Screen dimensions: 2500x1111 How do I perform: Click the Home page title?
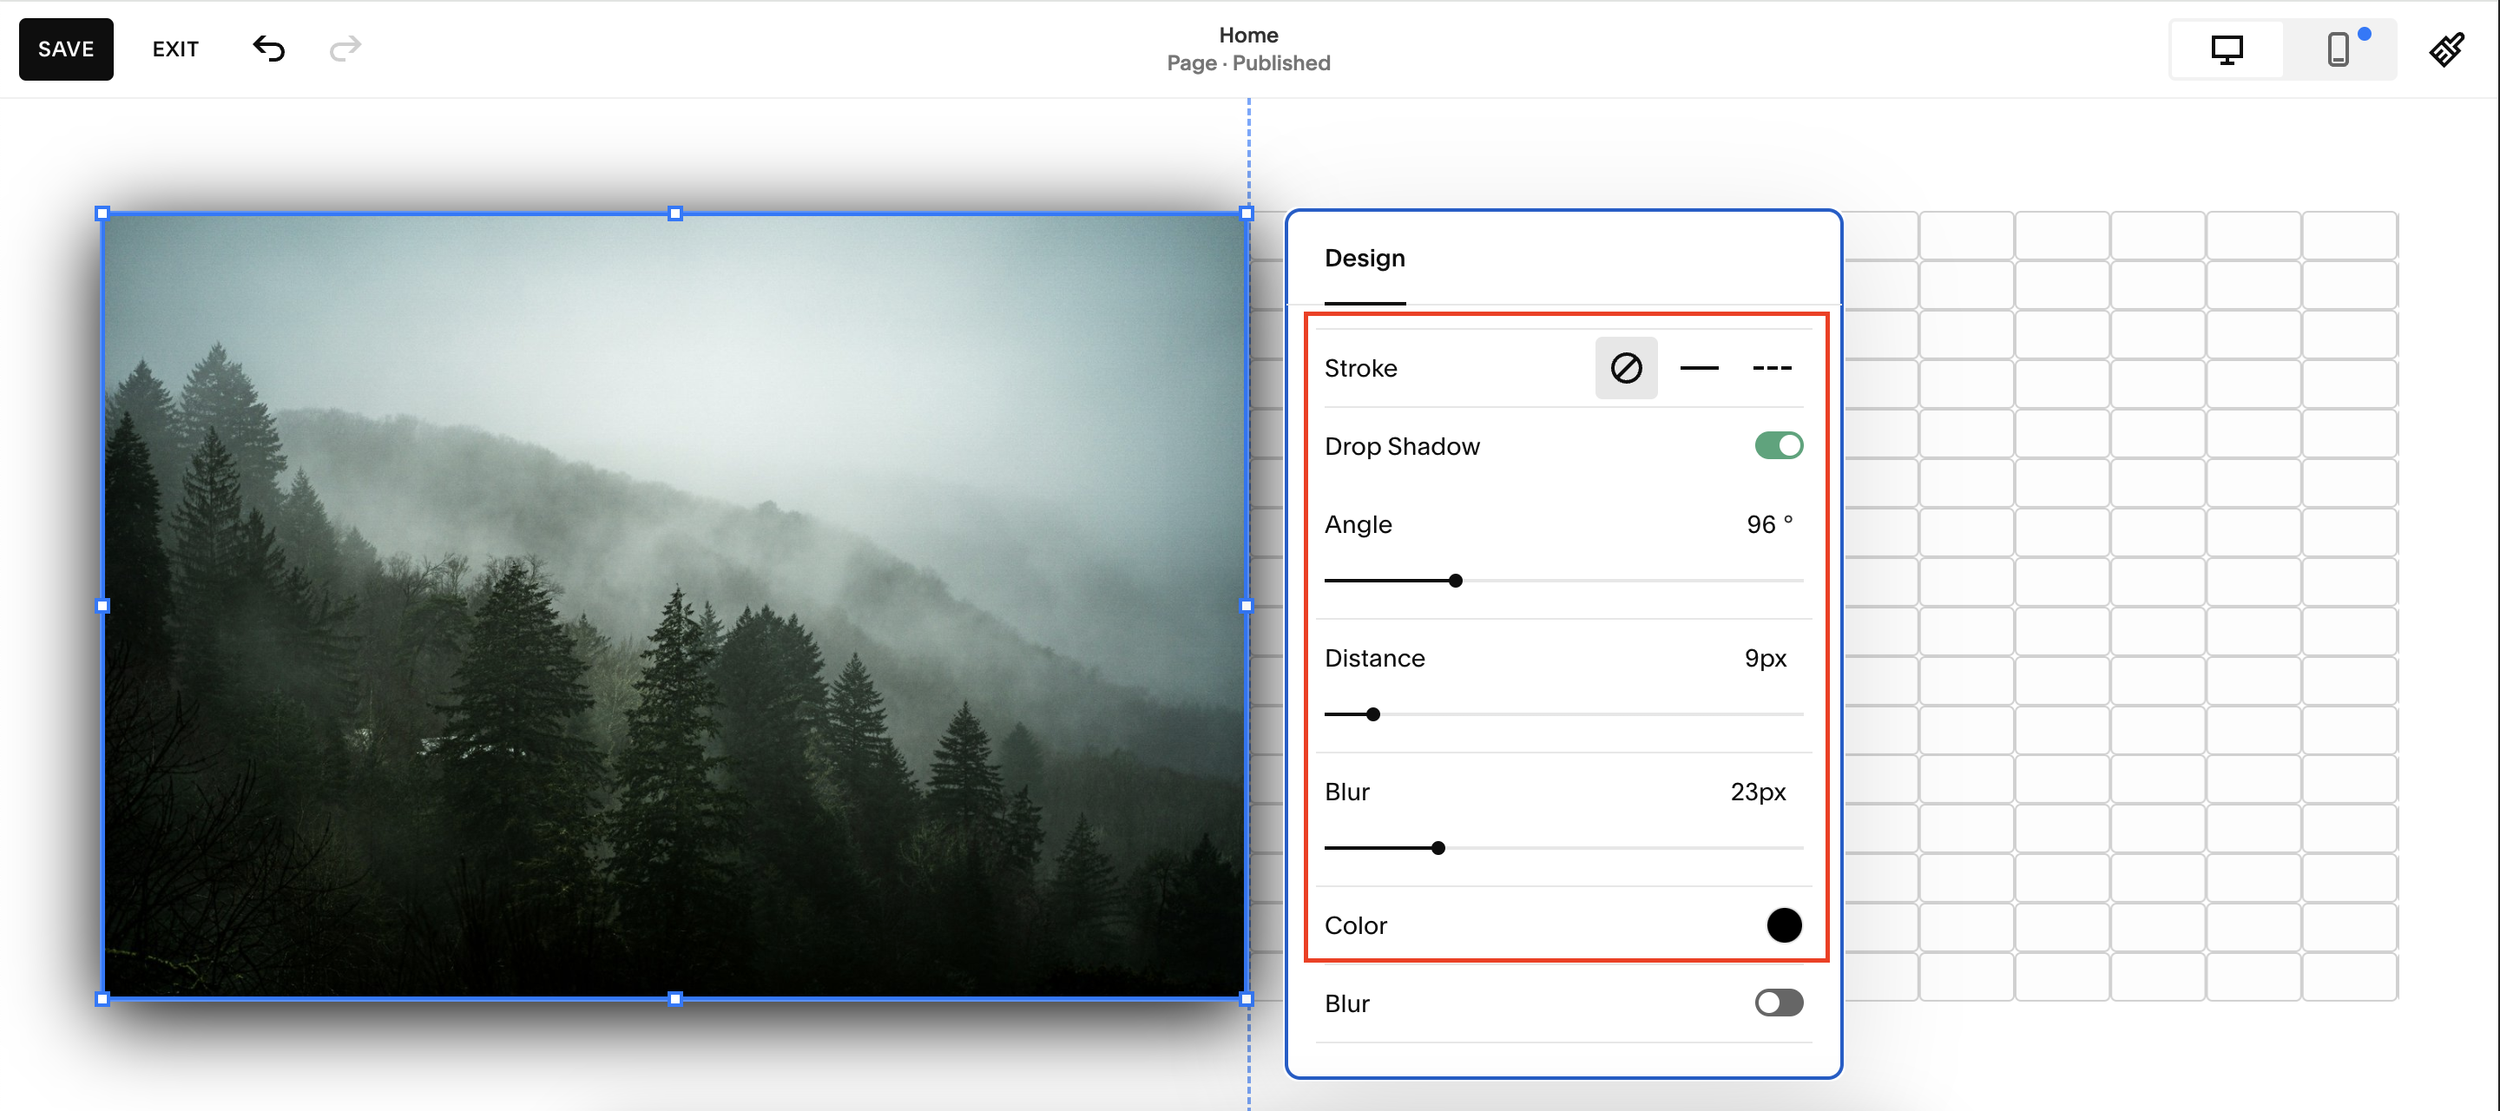[x=1248, y=35]
